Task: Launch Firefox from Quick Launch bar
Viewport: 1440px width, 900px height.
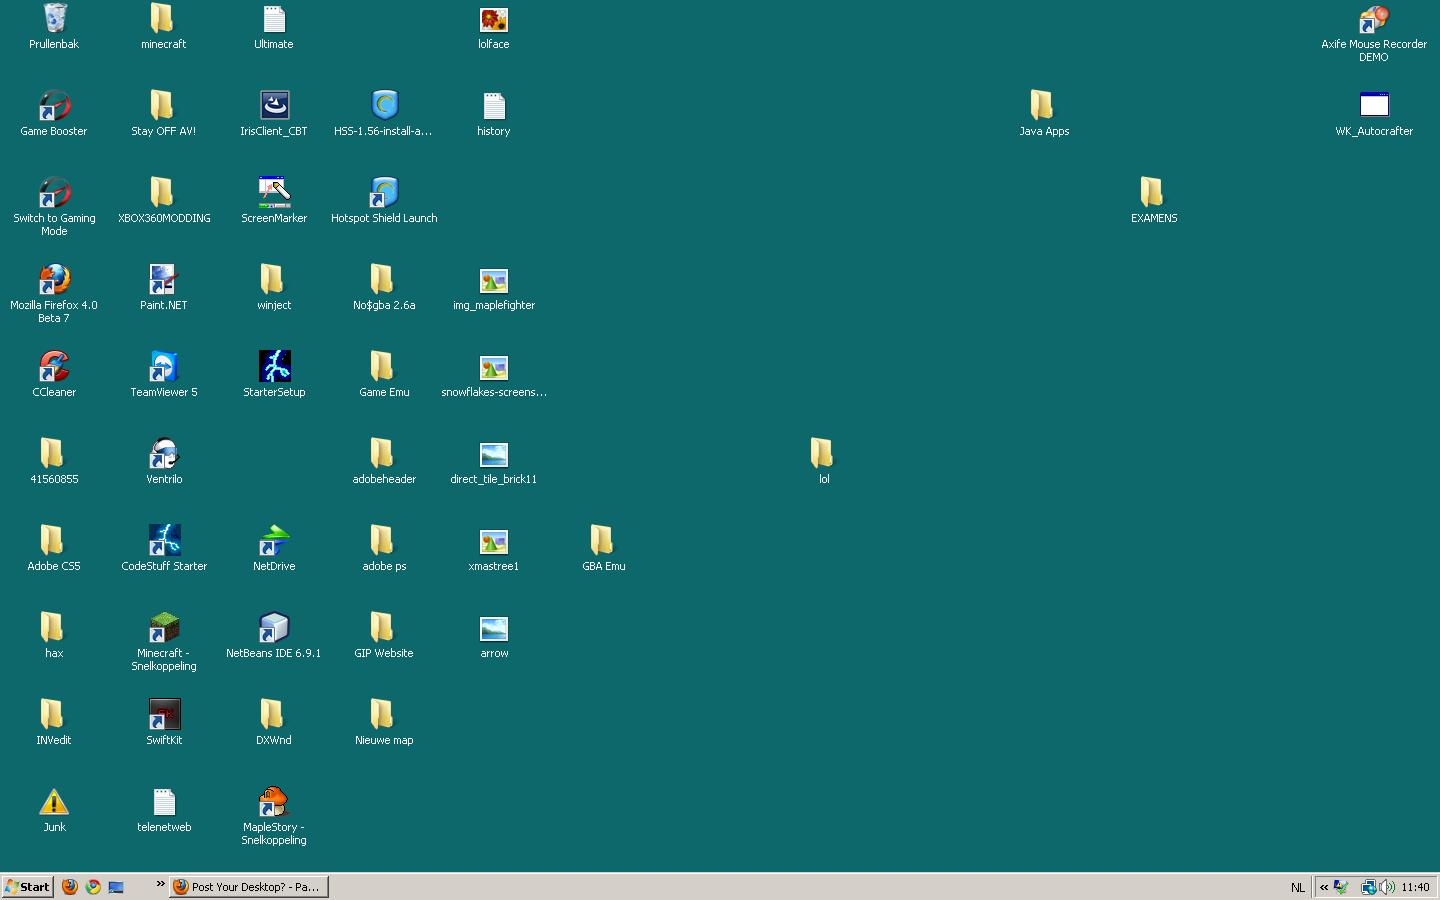Action: pyautogui.click(x=70, y=887)
